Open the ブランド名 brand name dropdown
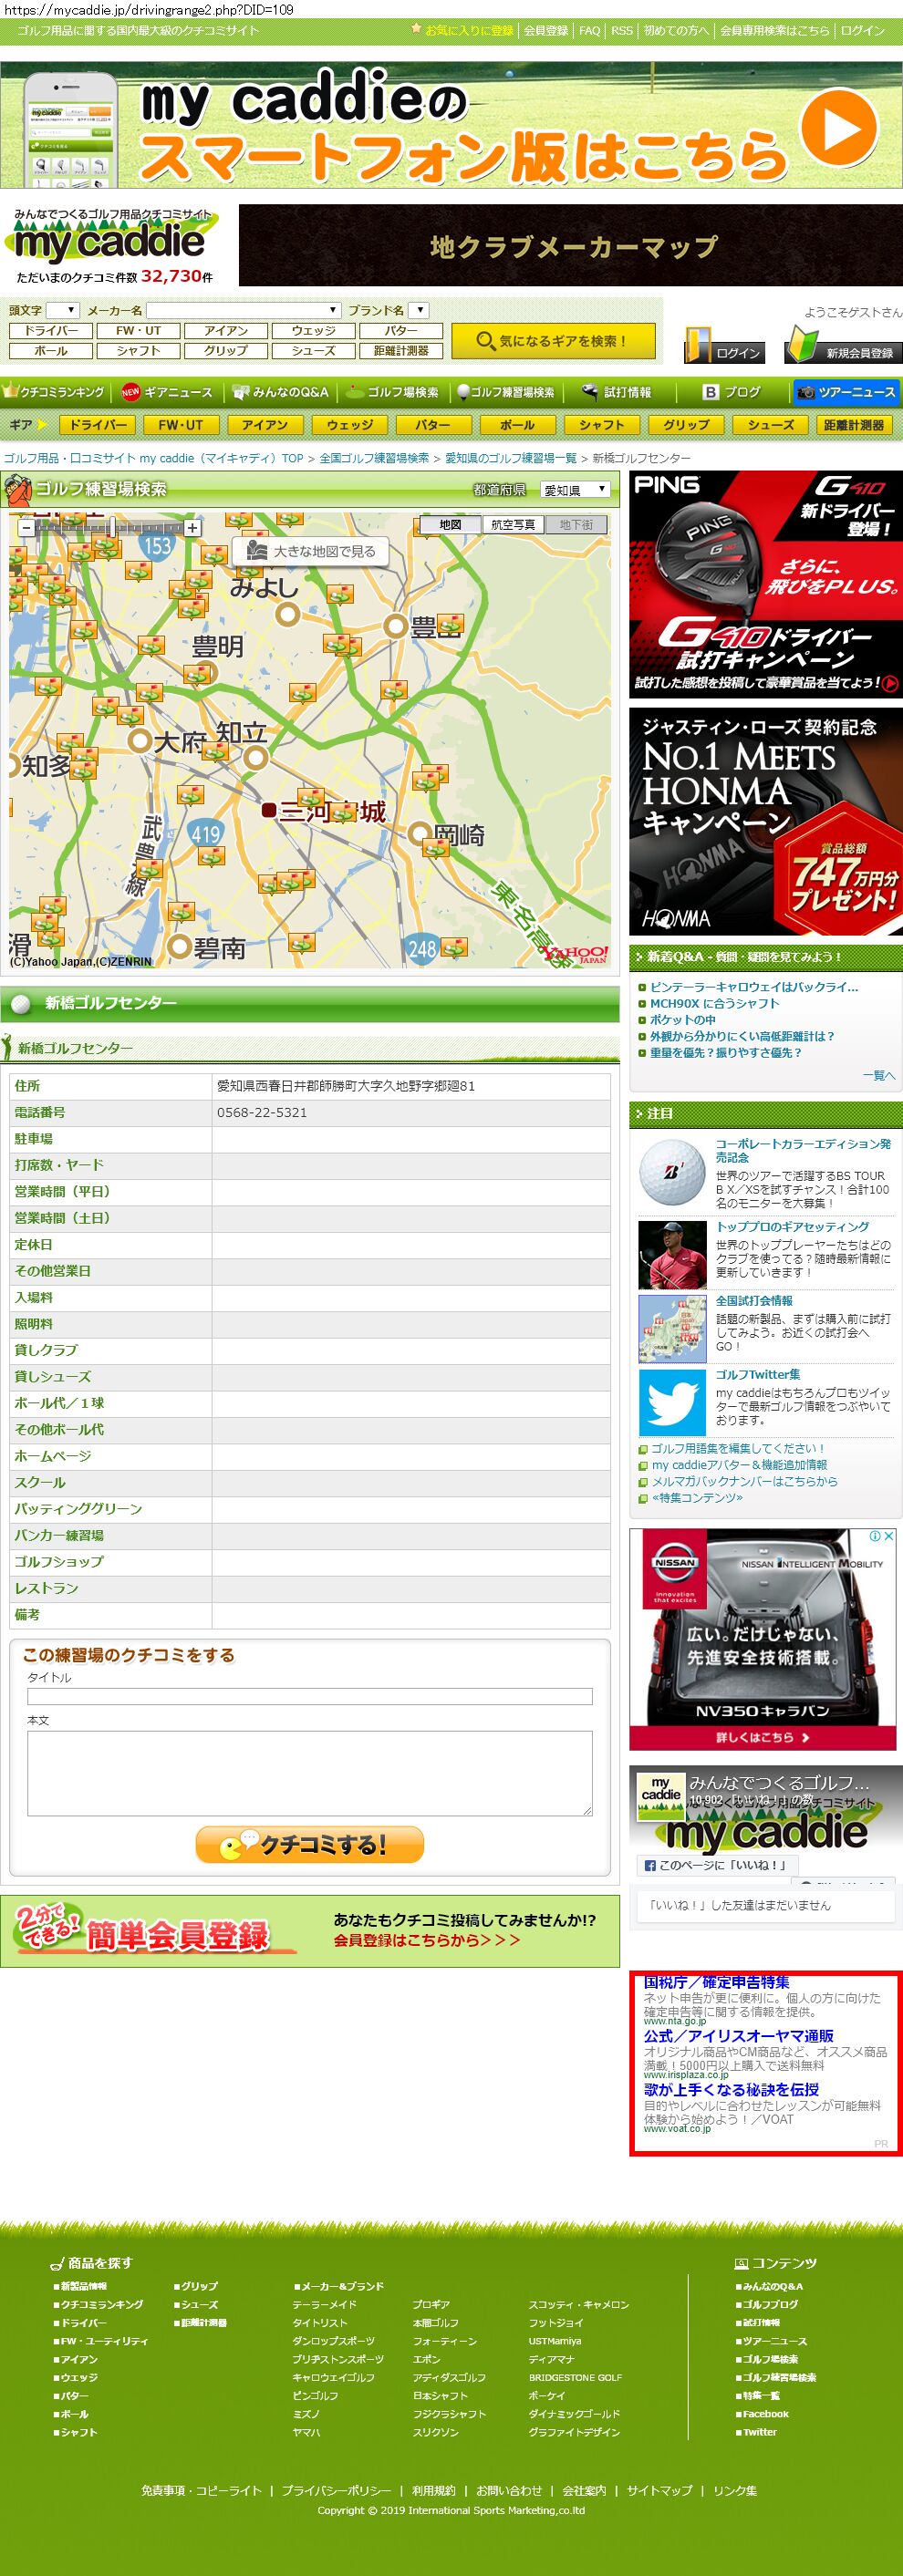This screenshot has width=903, height=2576. point(419,310)
